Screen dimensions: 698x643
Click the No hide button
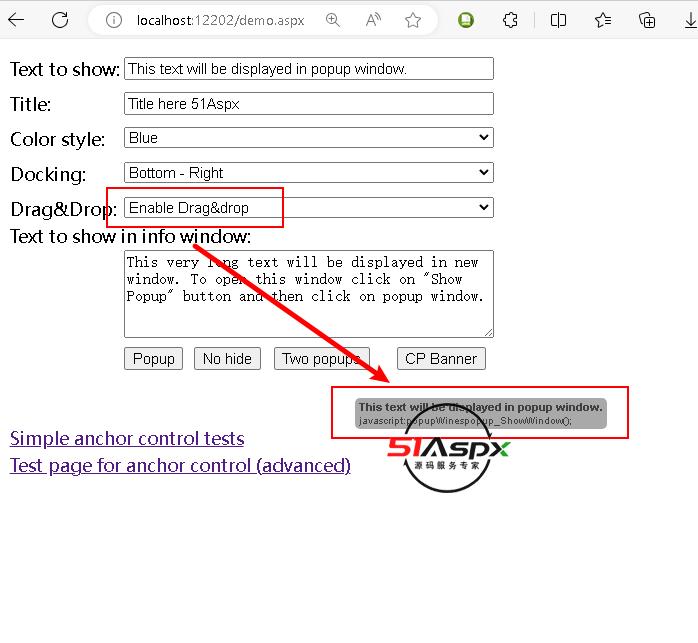227,358
